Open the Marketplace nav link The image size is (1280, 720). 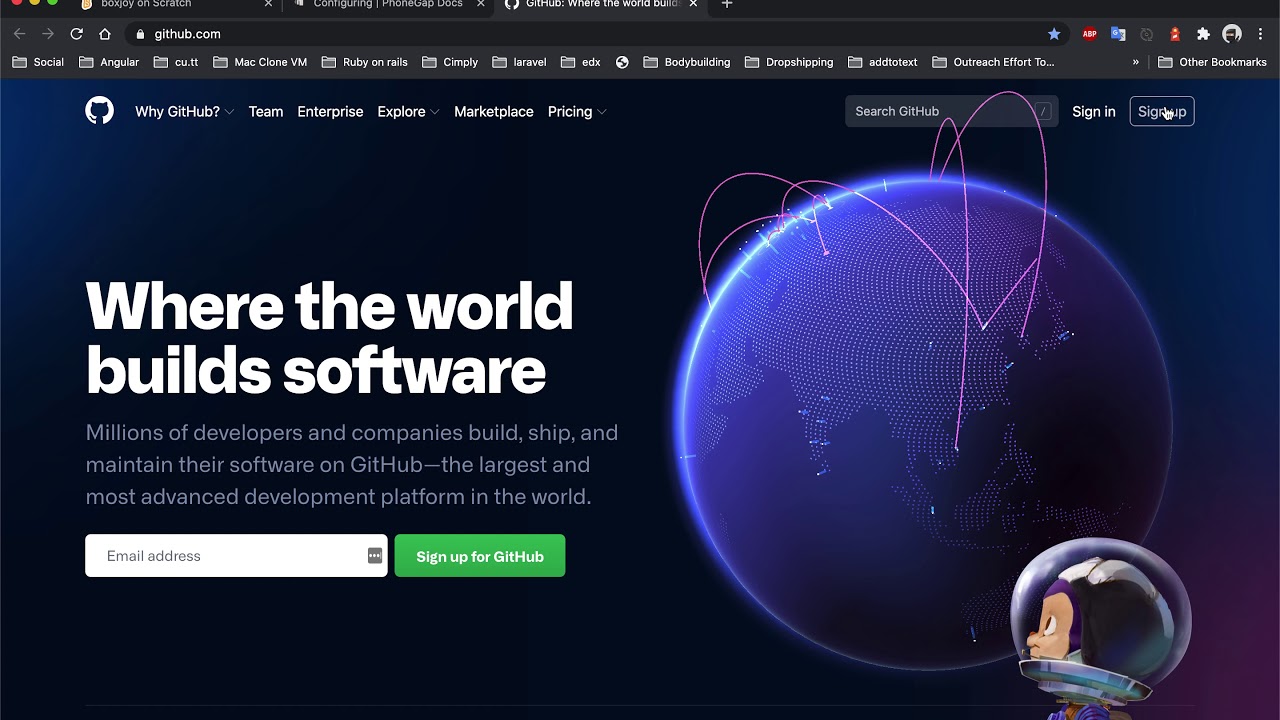coord(494,111)
